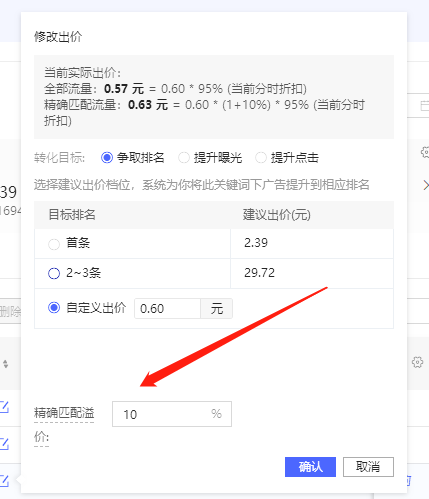429x499 pixels.
Task: Expand the blue right chevron arrow
Action: [426, 185]
